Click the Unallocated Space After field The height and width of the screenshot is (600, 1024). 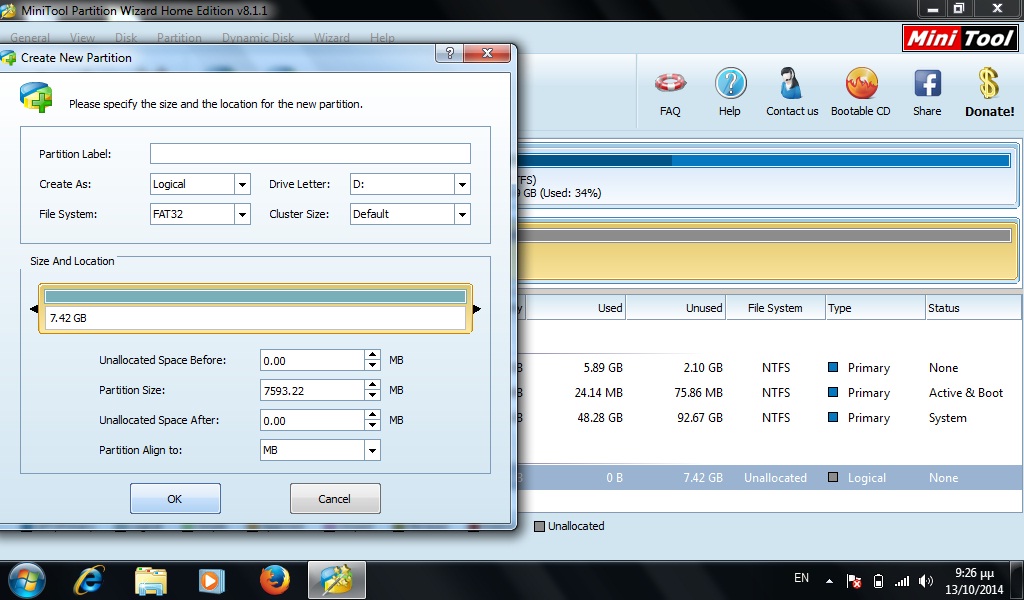point(312,420)
